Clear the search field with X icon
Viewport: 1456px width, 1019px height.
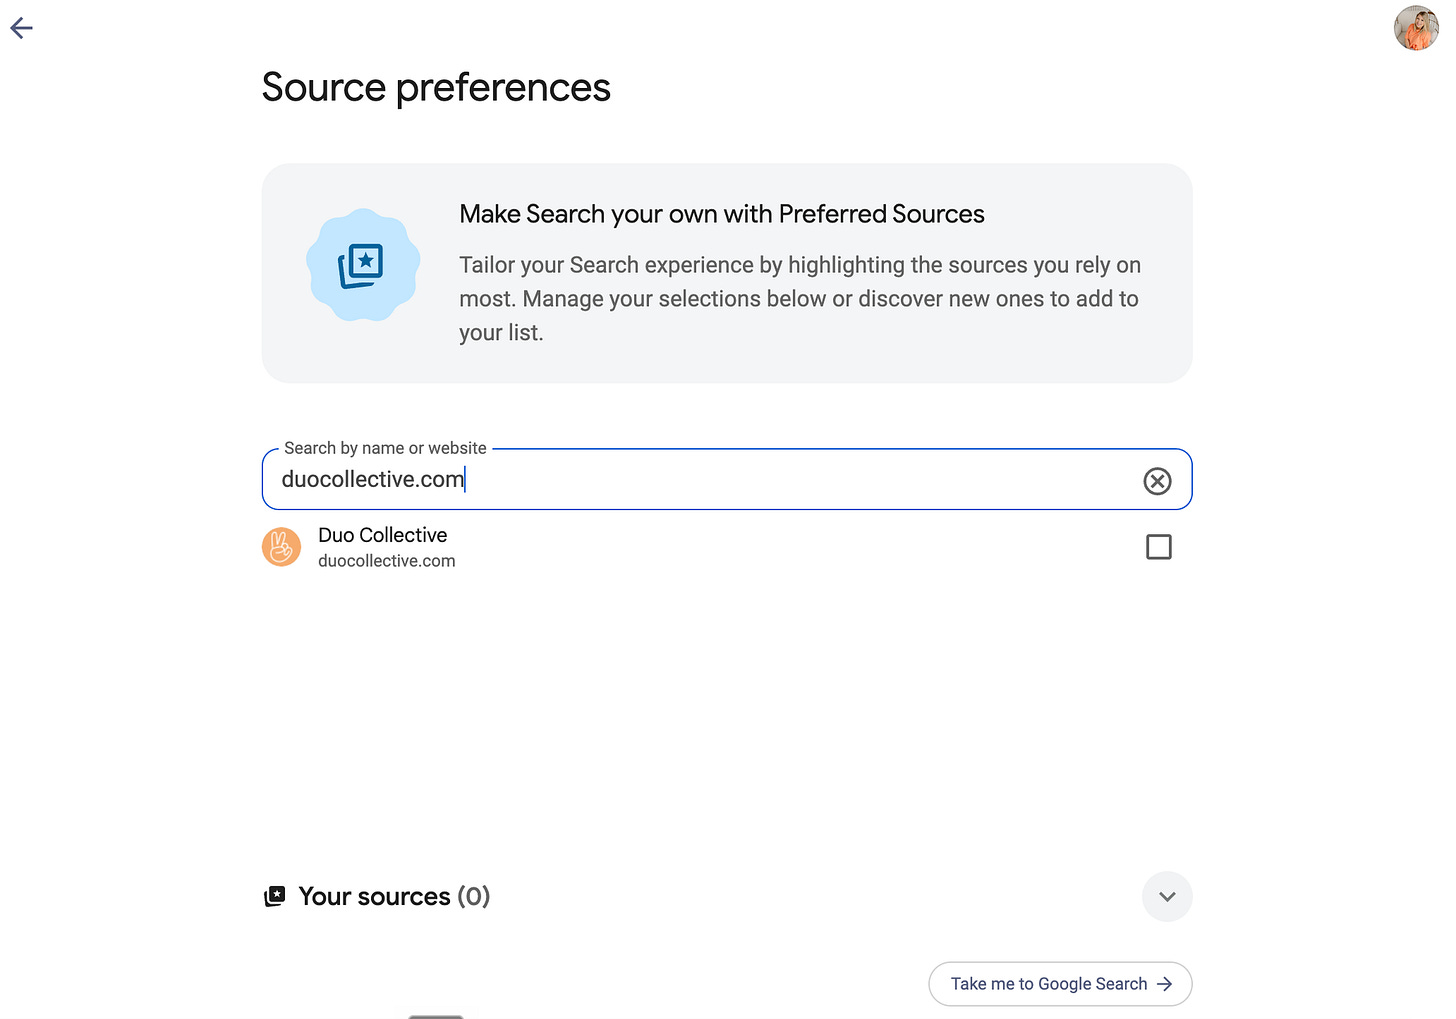[x=1157, y=481]
